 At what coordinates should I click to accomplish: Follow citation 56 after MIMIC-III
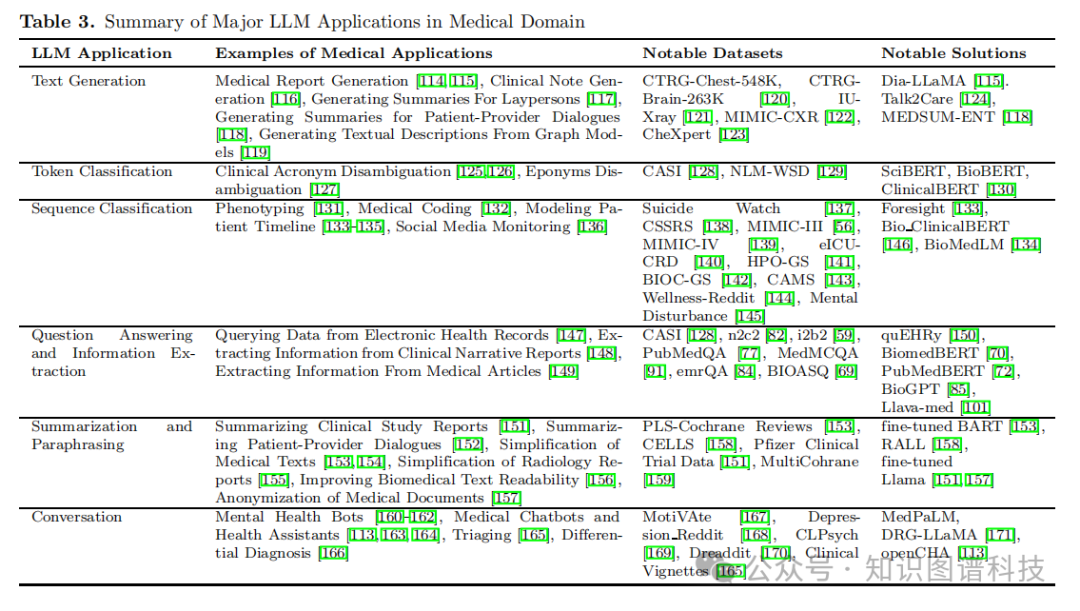pyautogui.click(x=844, y=227)
